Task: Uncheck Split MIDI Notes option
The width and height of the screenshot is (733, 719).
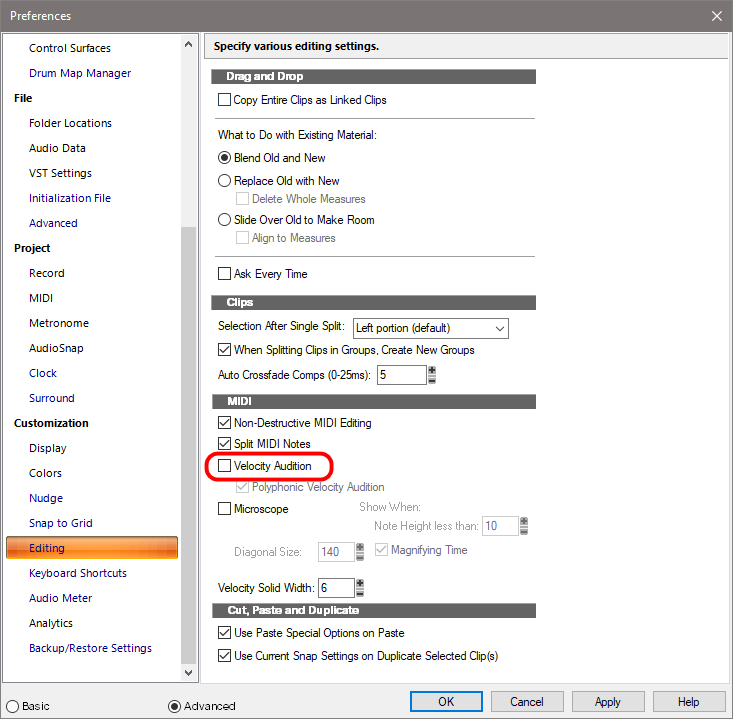Action: [225, 444]
